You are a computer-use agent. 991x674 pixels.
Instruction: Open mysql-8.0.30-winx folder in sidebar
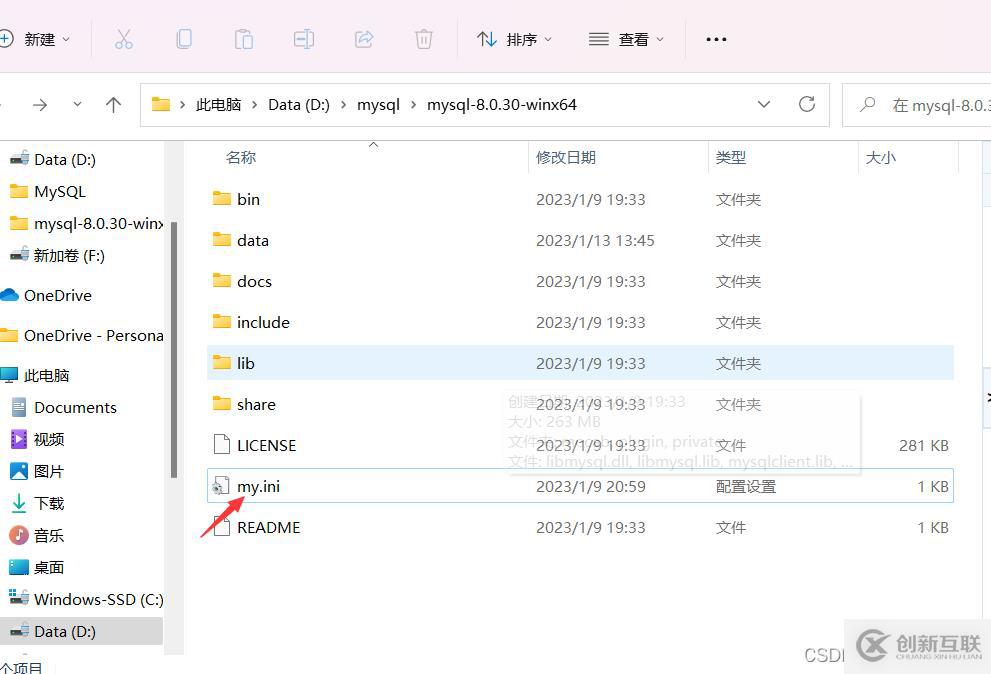(x=86, y=224)
